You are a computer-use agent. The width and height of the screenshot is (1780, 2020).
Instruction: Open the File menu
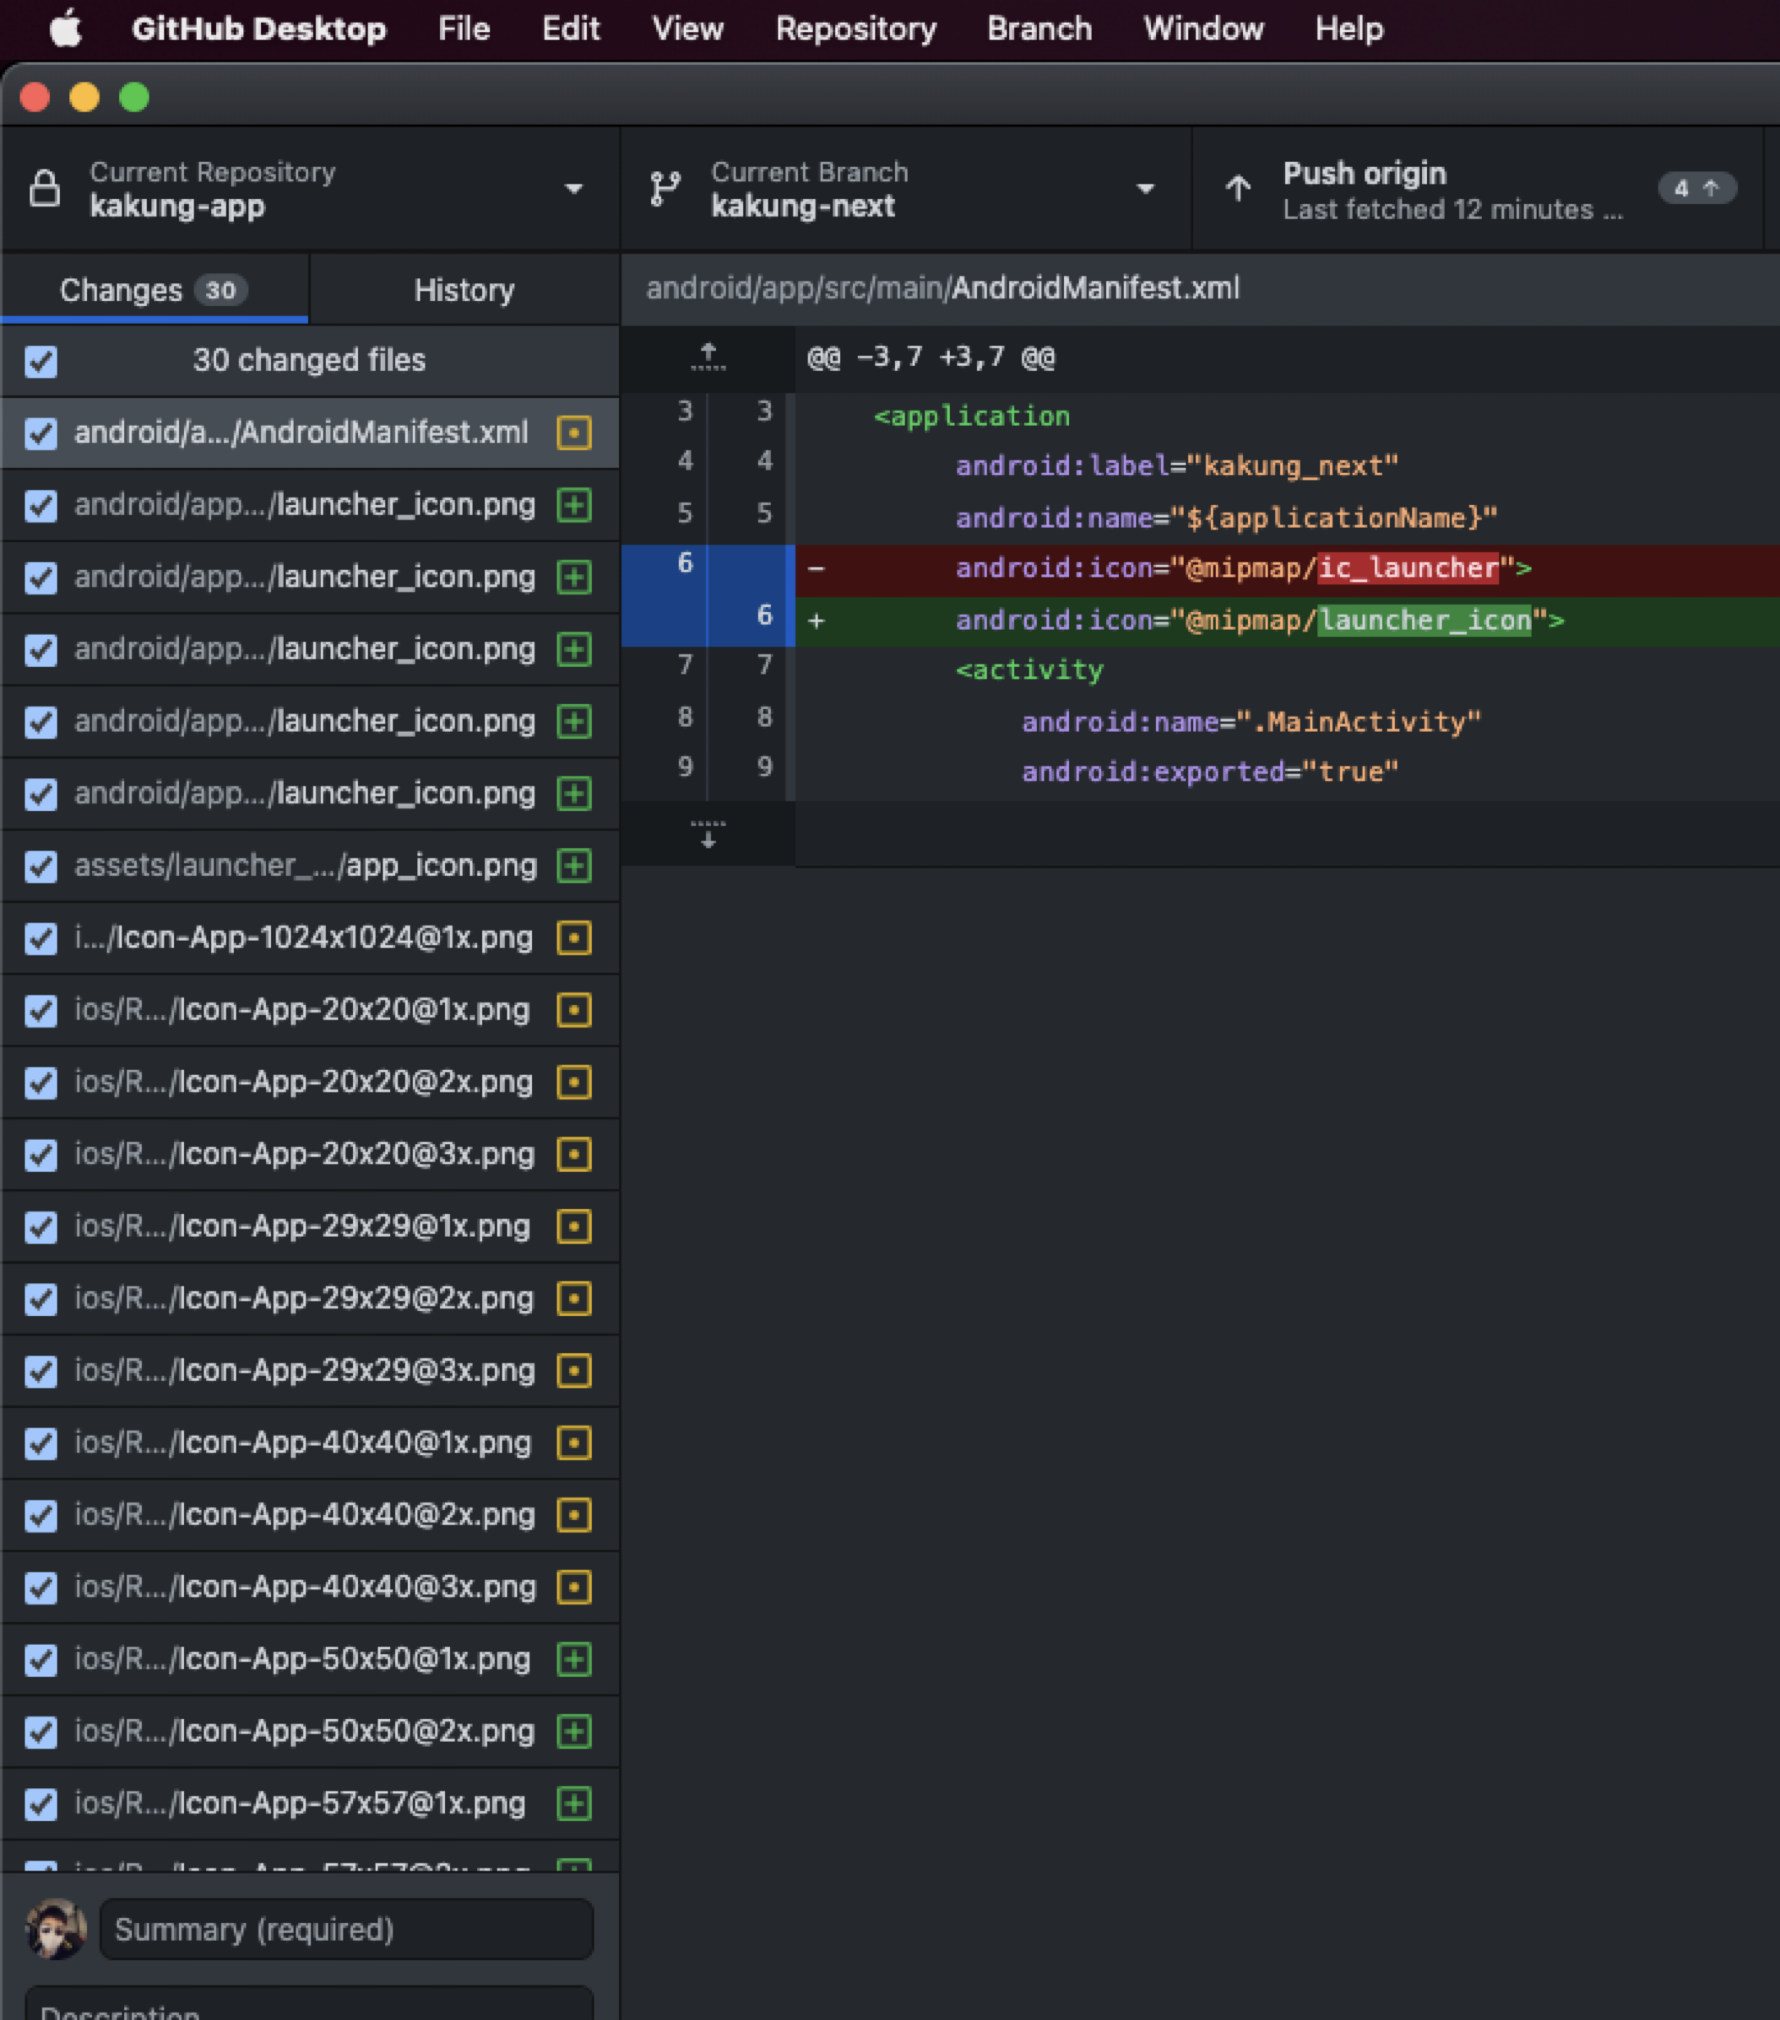(464, 29)
